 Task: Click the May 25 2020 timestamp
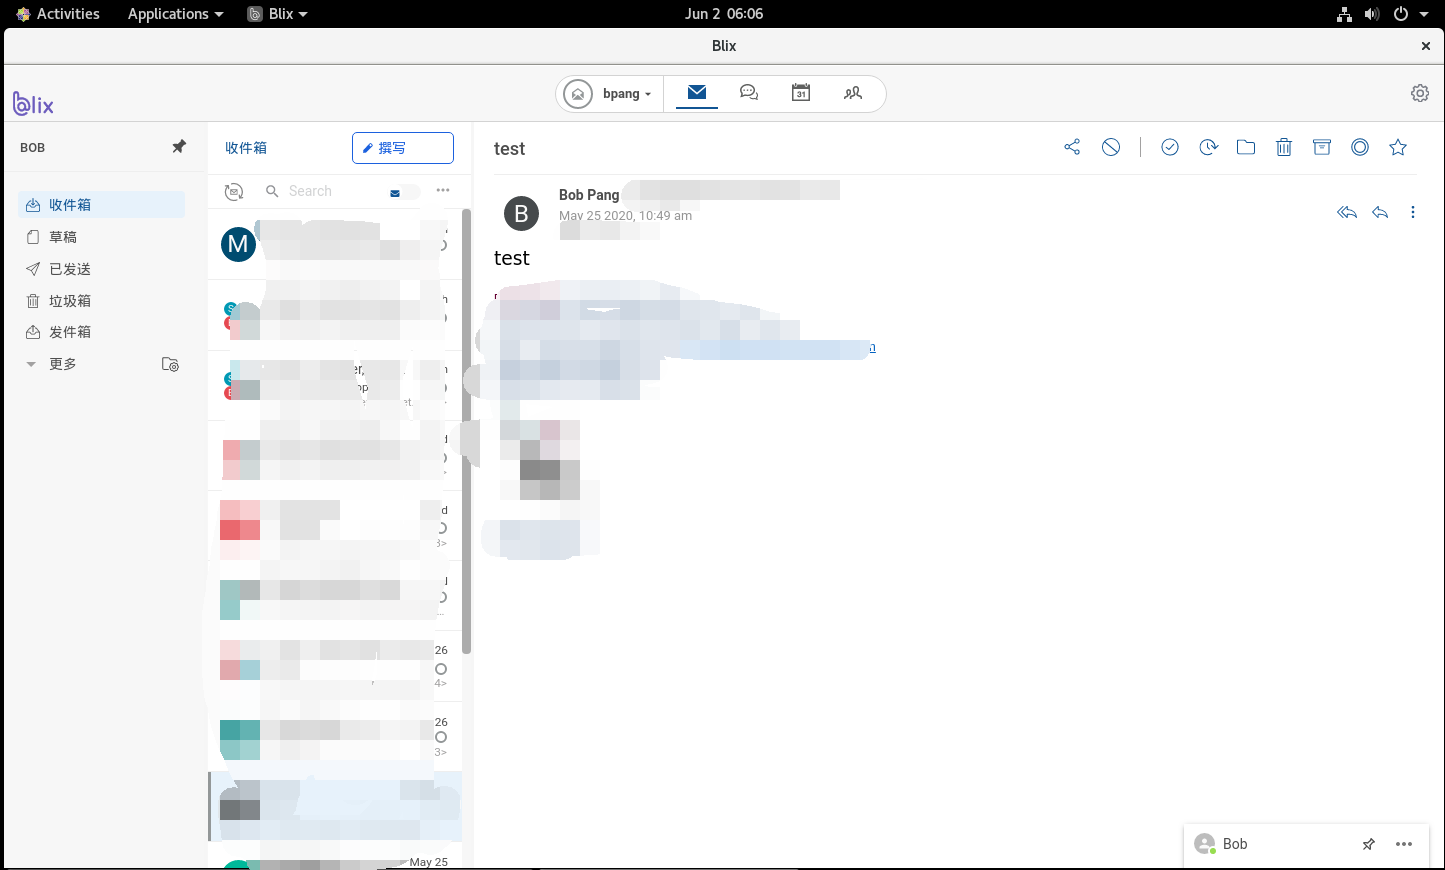(x=625, y=216)
